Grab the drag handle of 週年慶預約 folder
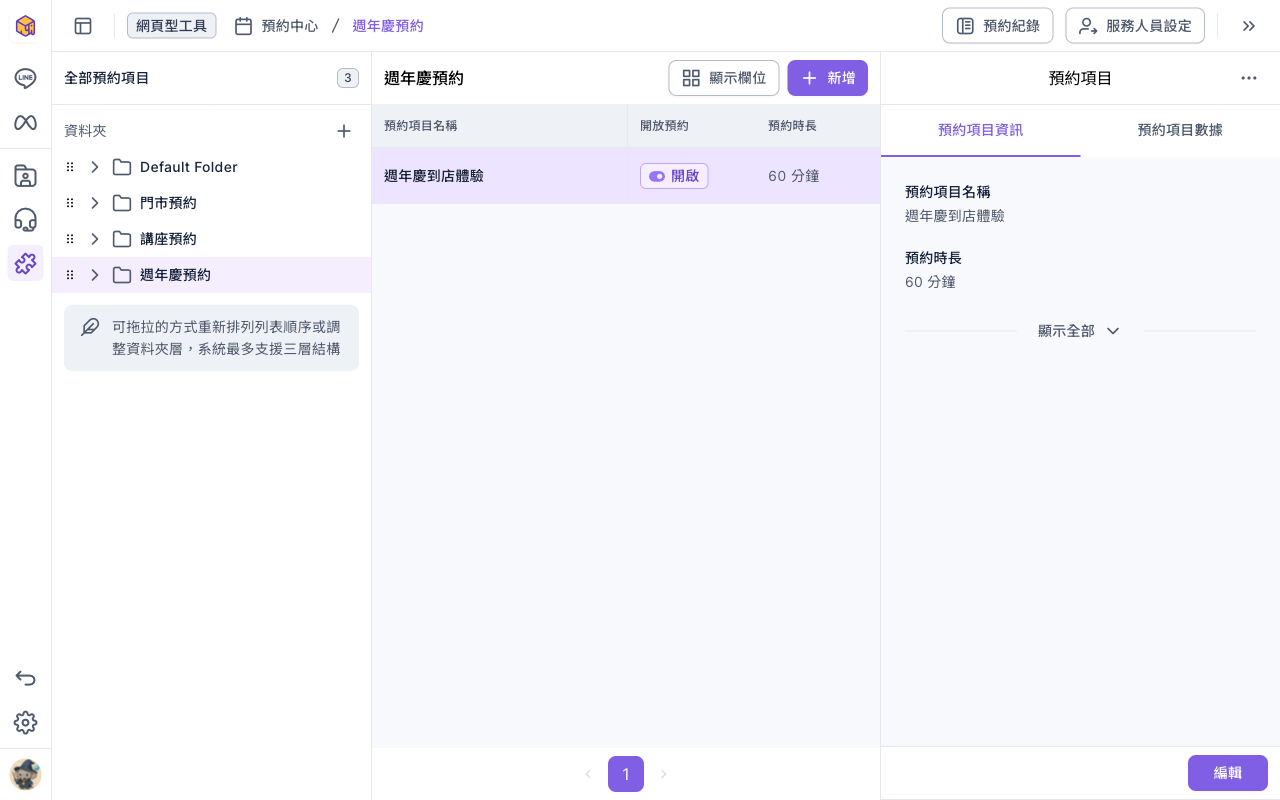This screenshot has height=800, width=1280. (x=70, y=275)
